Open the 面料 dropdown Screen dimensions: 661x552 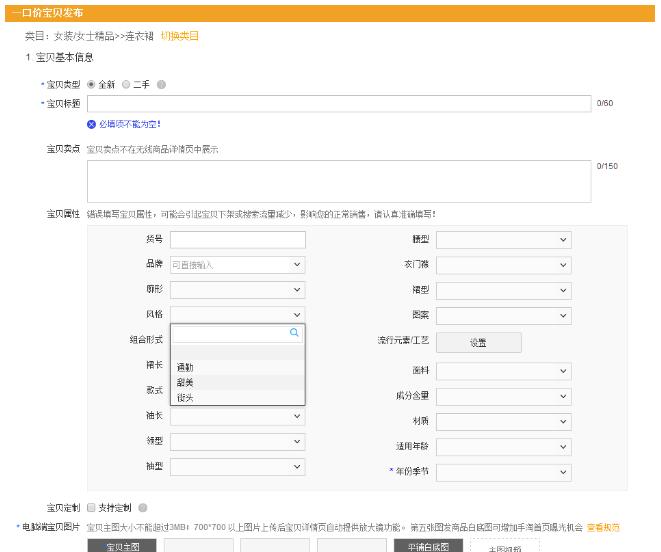coord(503,371)
